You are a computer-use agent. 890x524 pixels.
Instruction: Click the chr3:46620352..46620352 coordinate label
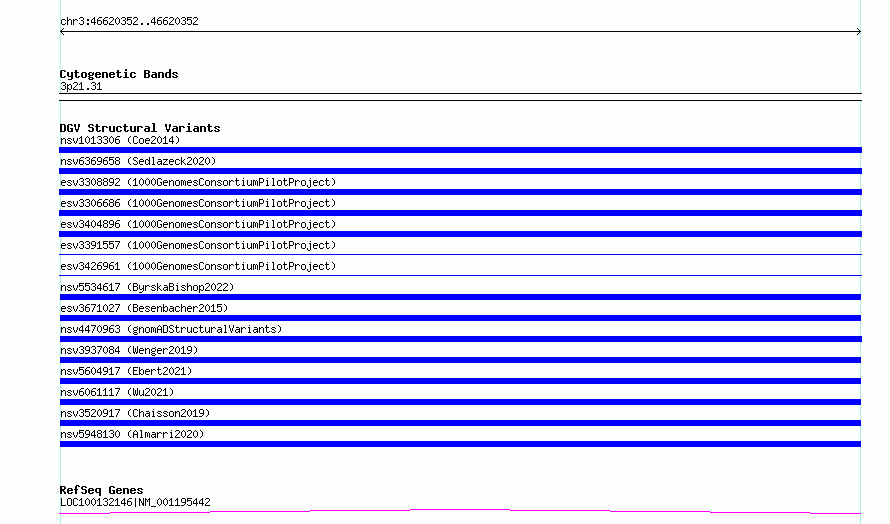click(129, 21)
